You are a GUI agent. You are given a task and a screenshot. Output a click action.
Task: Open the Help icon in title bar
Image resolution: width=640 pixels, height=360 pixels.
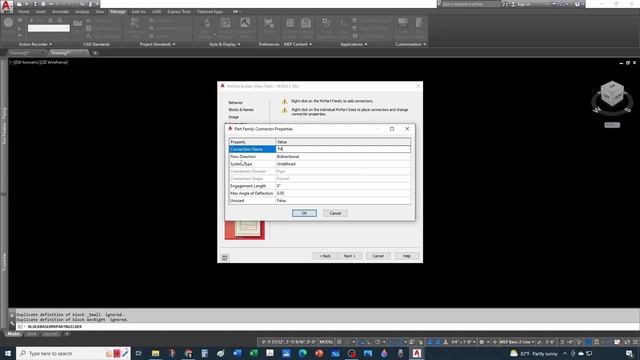coord(577,4)
